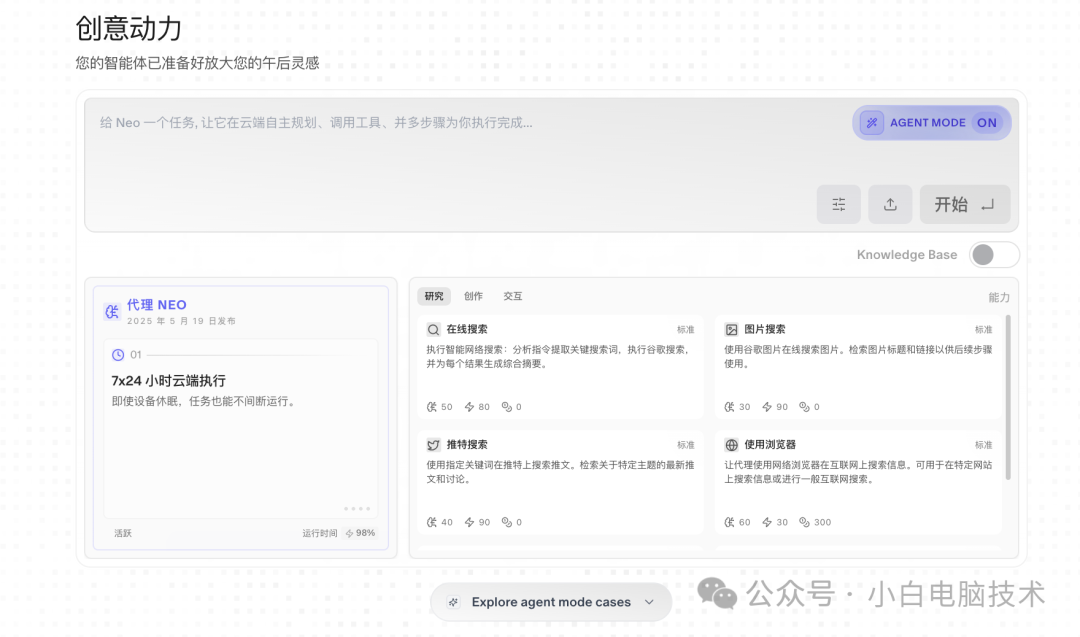
Task: Click the upload icon beside 开始
Action: (890, 204)
